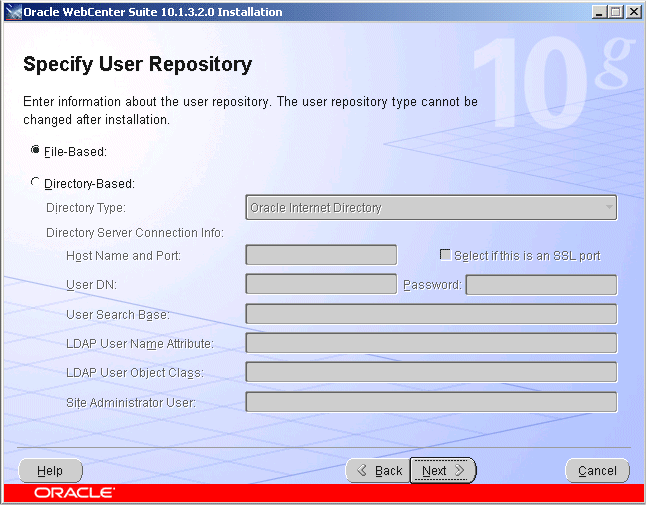Select the User Search Base field
Screen dimensions: 646x505
[x=431, y=314]
